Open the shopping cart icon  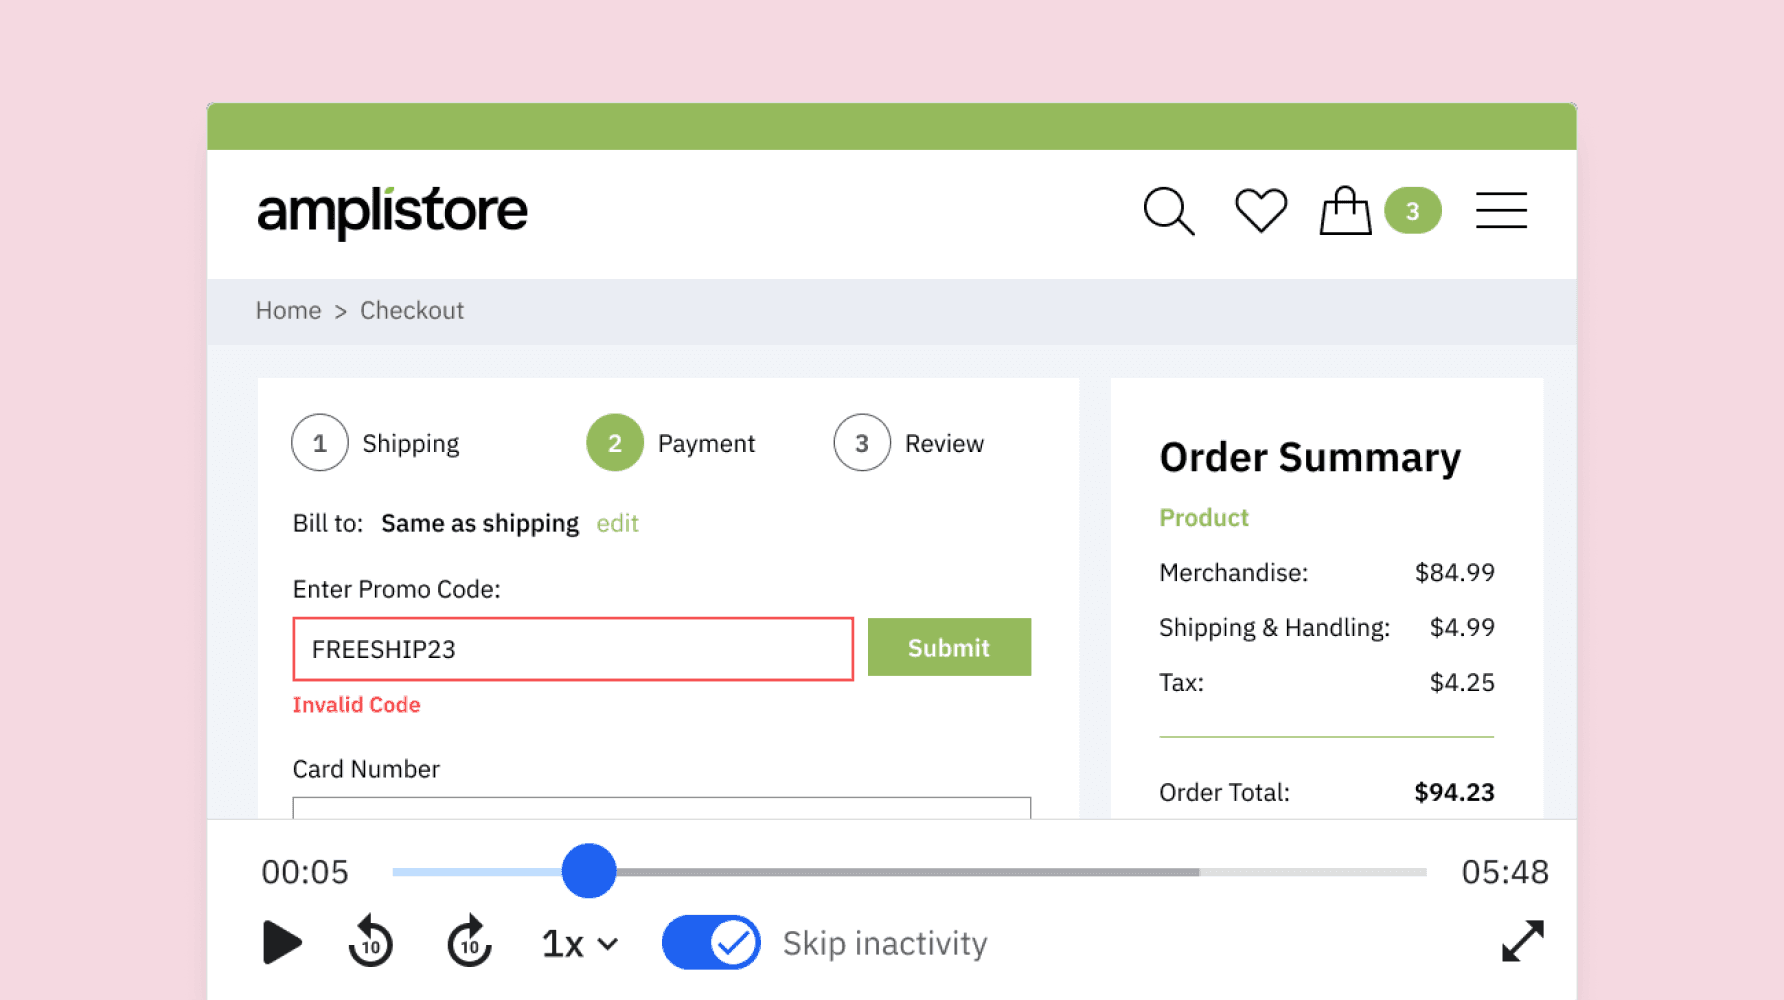(x=1344, y=211)
